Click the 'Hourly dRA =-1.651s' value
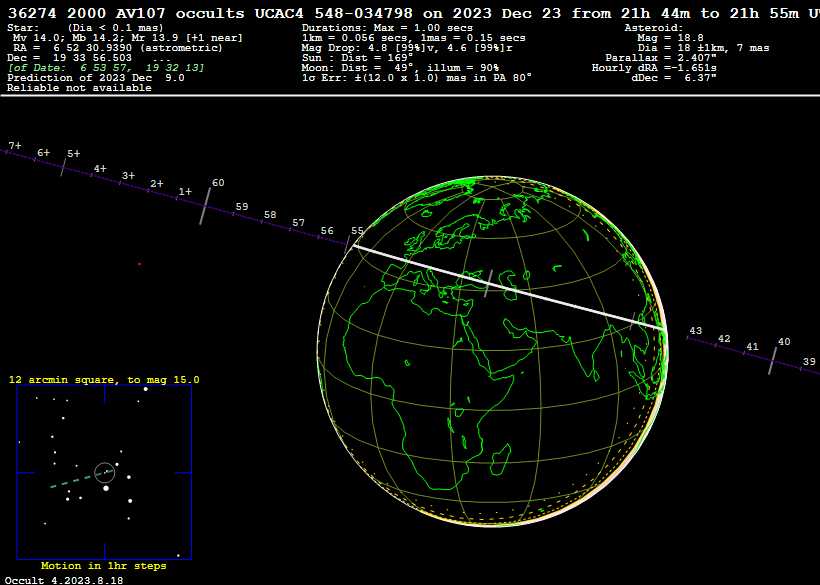This screenshot has width=820, height=585. pos(654,68)
